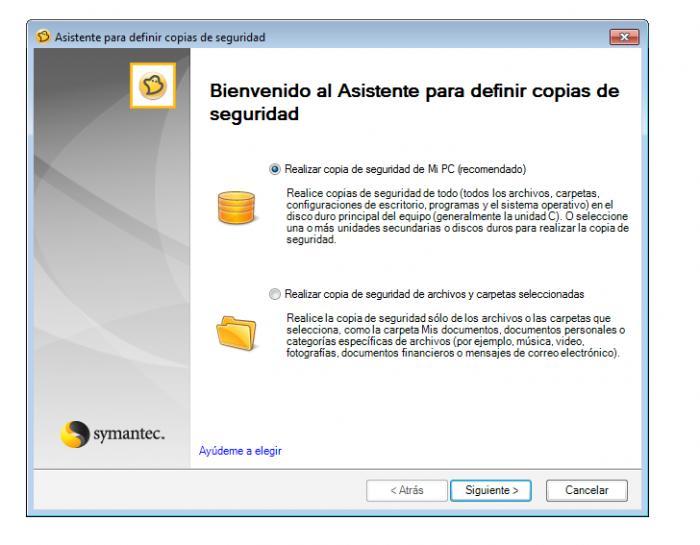Click the Siguiente button
This screenshot has width=700, height=545.
tap(491, 490)
